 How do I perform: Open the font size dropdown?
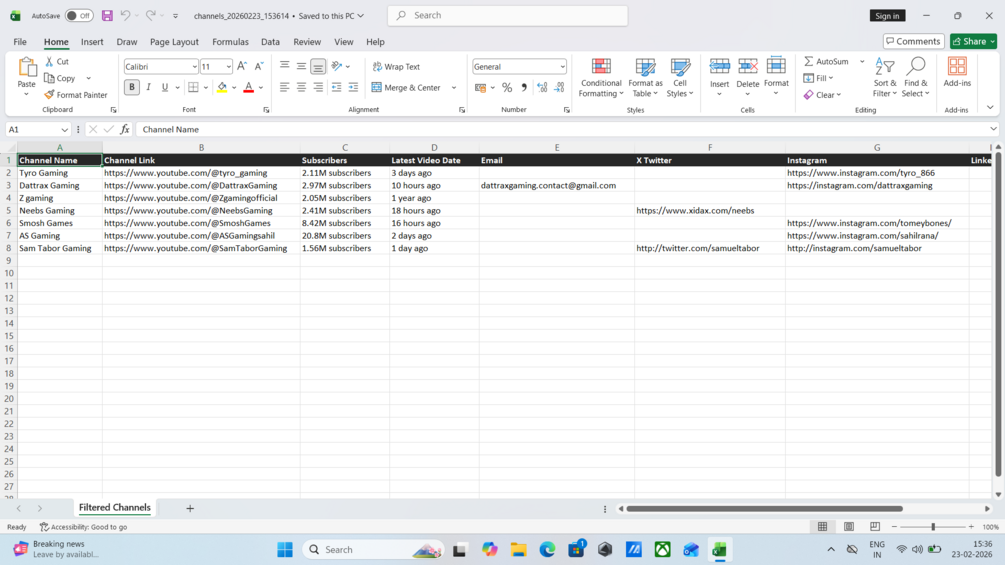(x=228, y=67)
